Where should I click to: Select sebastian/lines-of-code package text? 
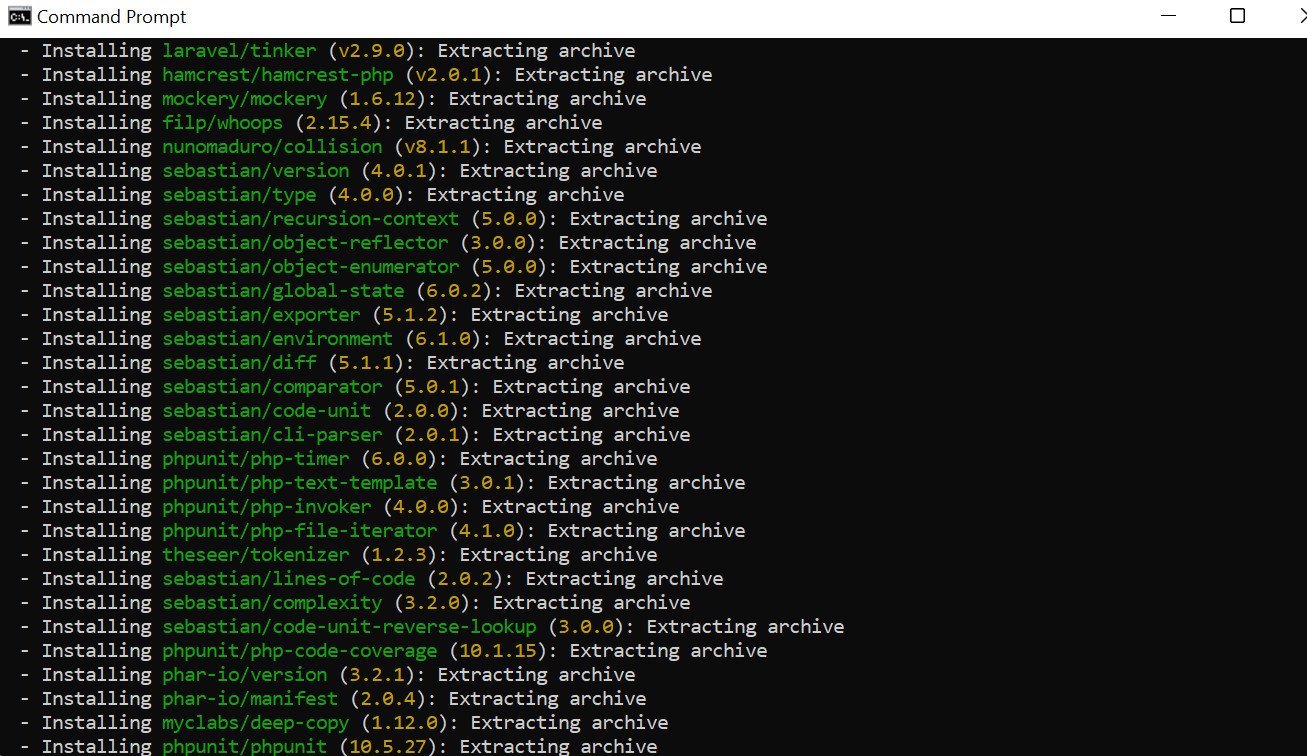coord(289,578)
